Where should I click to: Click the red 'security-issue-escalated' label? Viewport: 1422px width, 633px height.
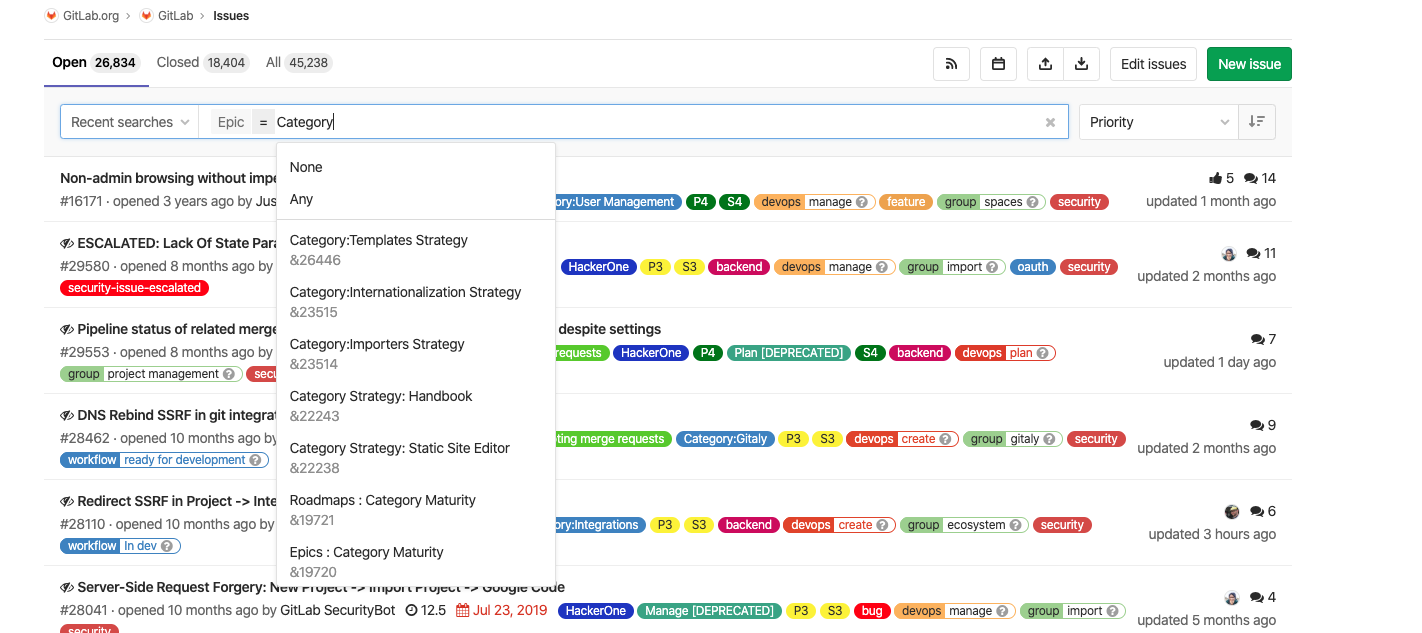(134, 288)
